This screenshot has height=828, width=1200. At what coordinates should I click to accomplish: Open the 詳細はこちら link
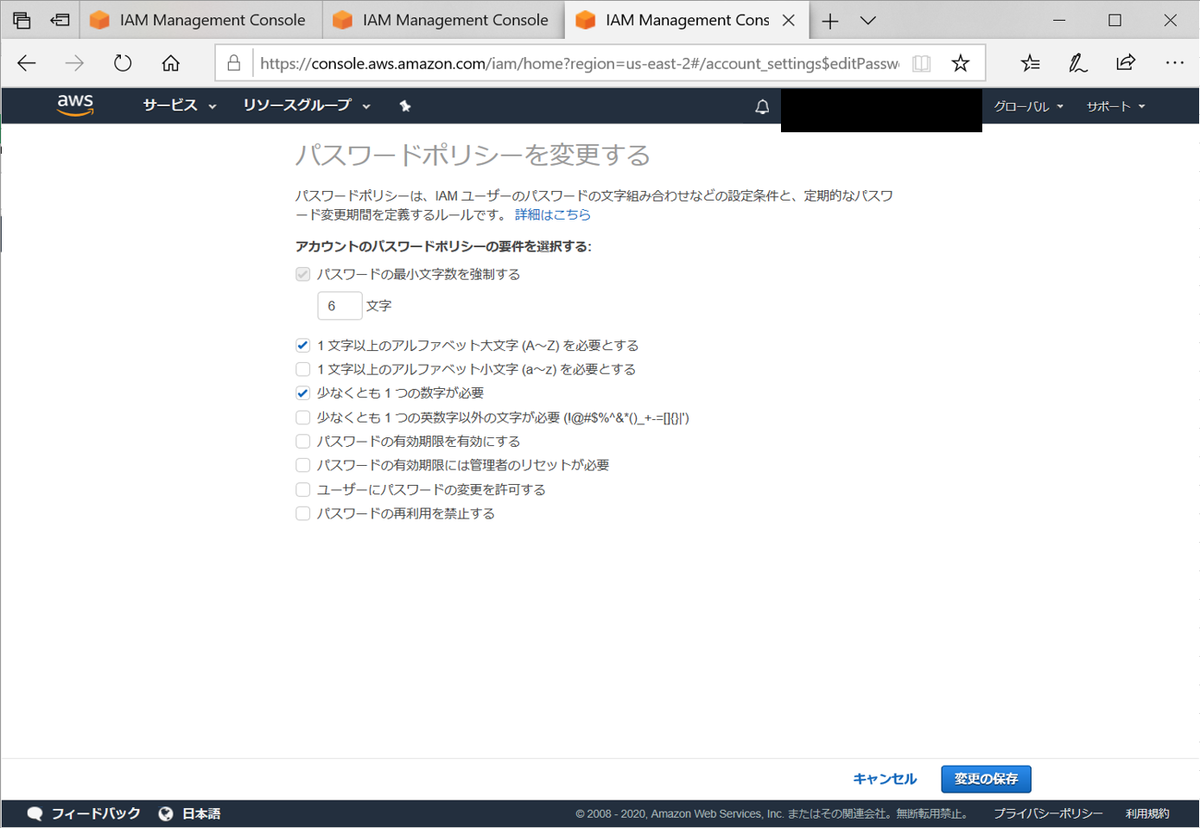(x=552, y=214)
